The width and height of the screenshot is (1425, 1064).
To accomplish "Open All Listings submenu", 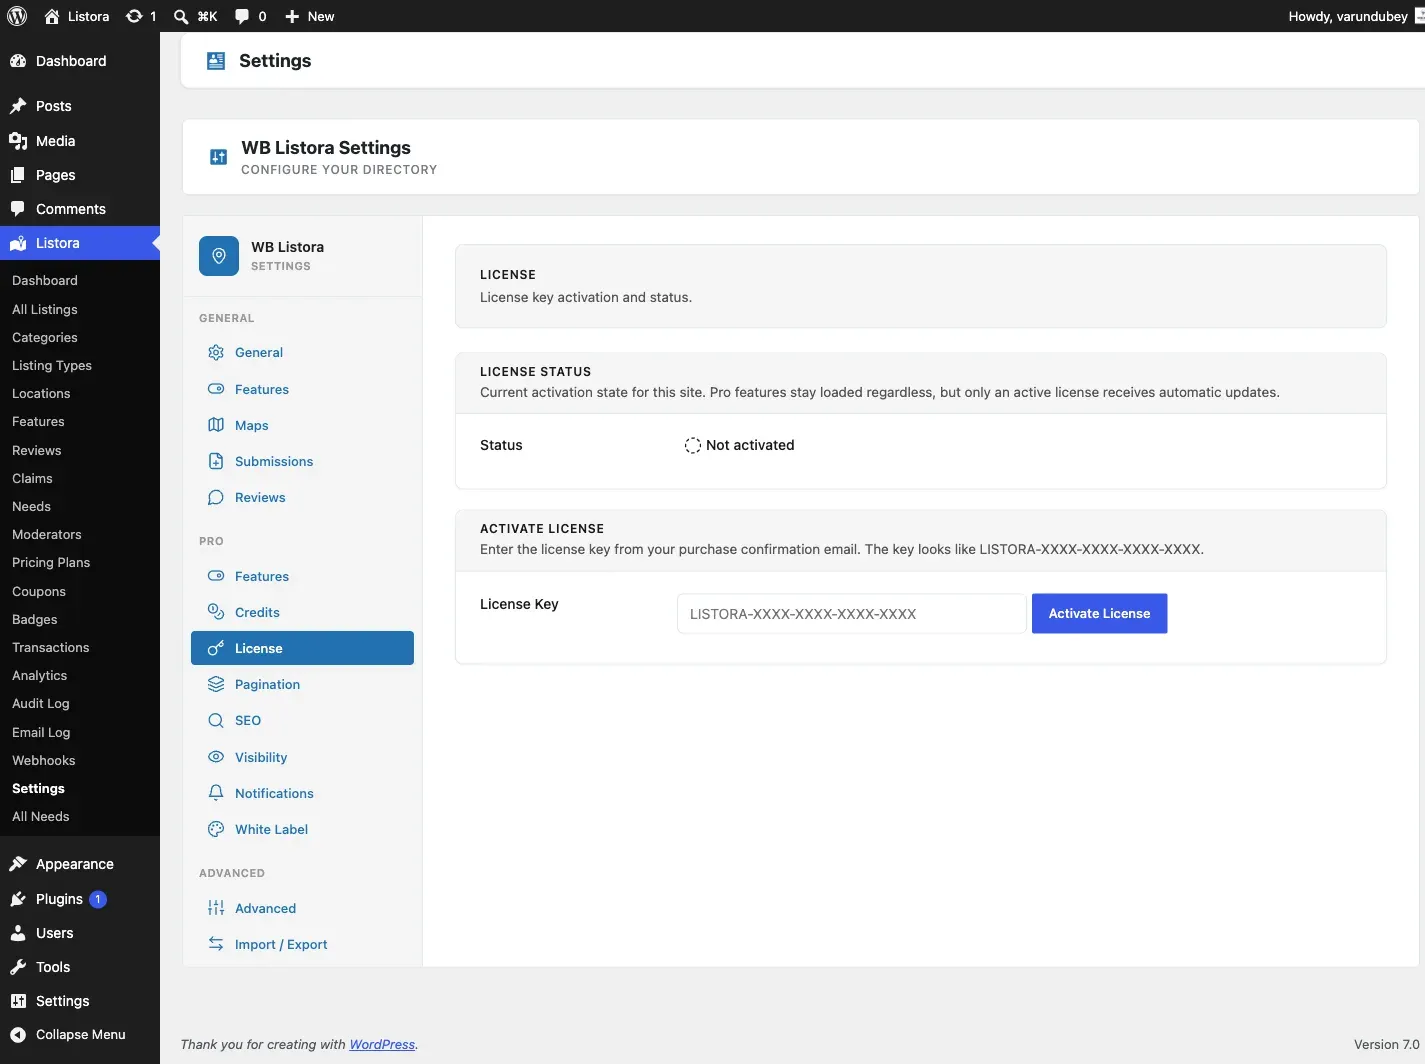I will point(45,309).
